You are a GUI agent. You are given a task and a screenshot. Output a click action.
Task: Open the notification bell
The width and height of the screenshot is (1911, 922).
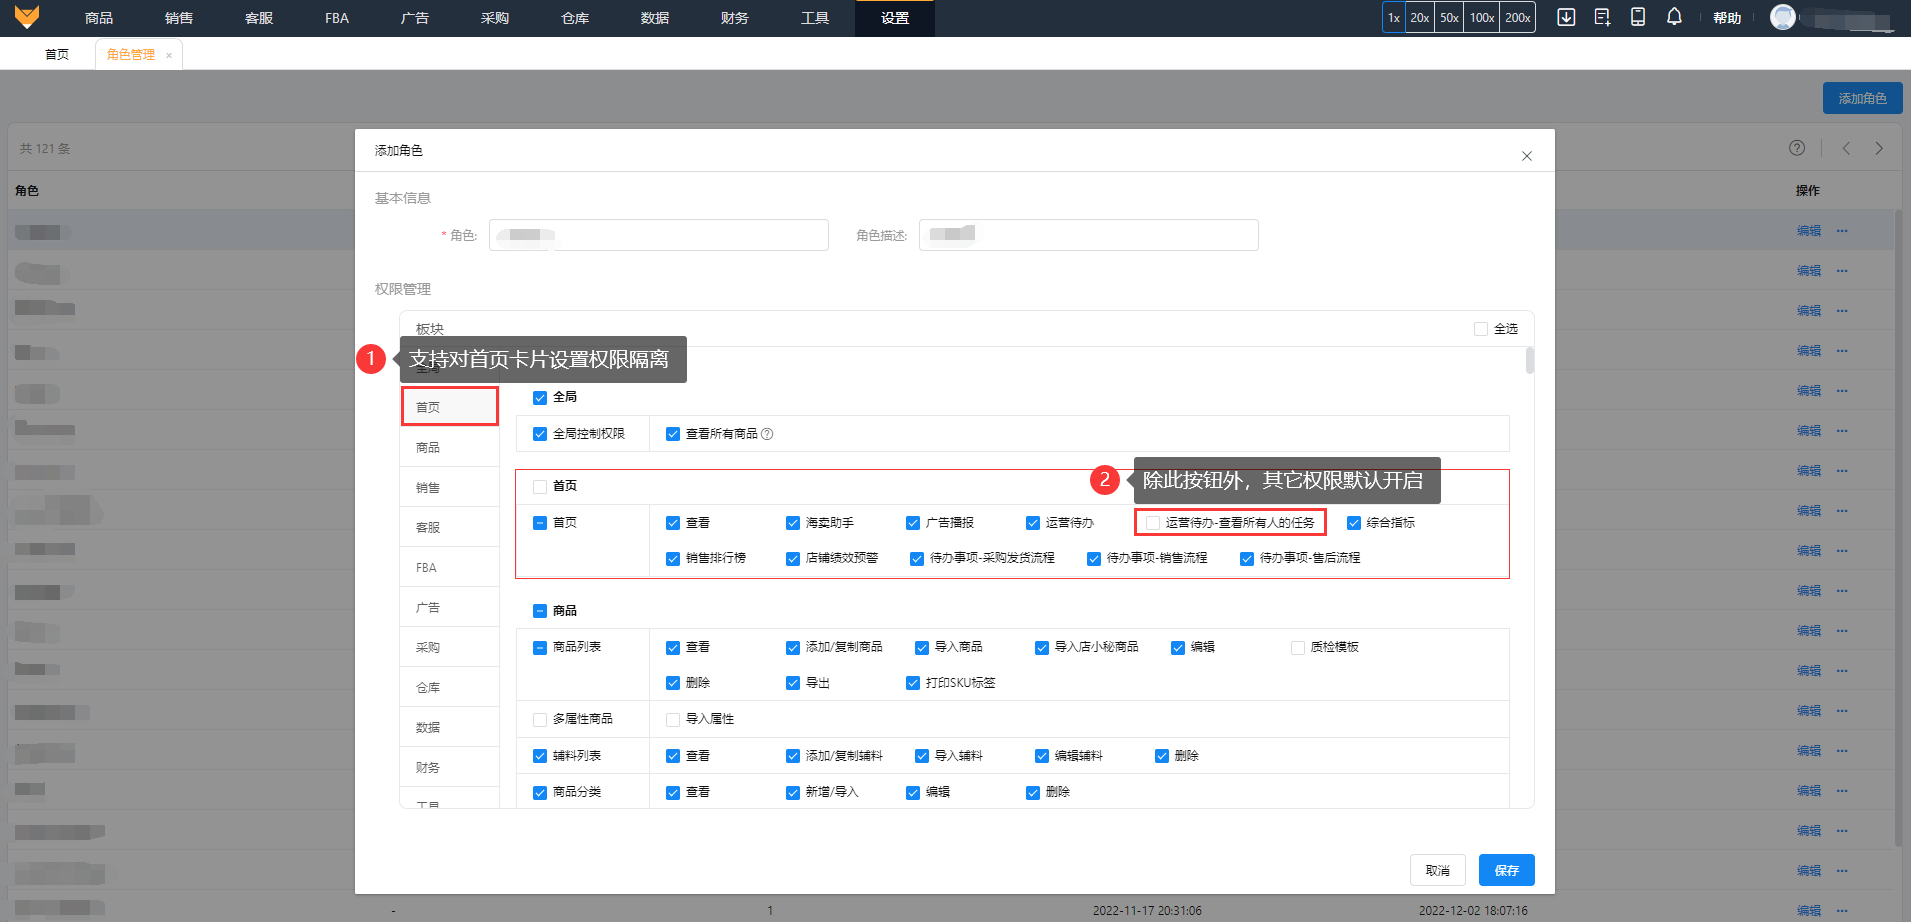(1674, 17)
